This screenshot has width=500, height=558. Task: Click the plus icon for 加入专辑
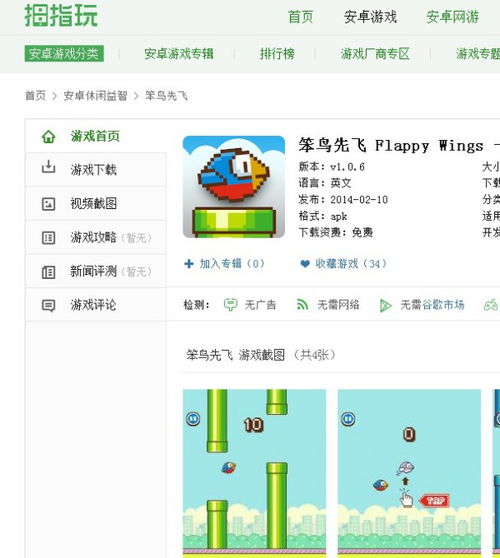[x=189, y=264]
